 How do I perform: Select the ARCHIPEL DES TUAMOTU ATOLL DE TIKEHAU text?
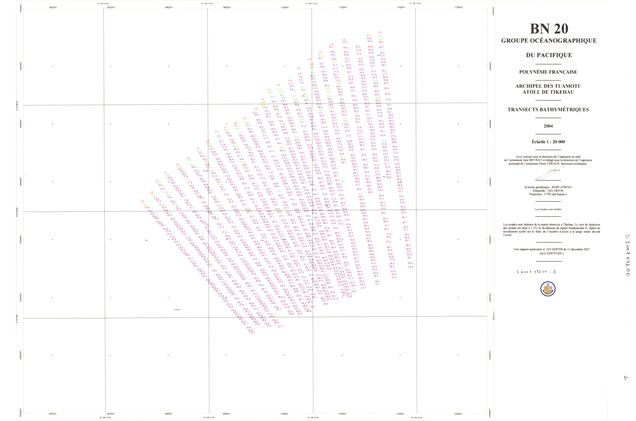point(547,89)
